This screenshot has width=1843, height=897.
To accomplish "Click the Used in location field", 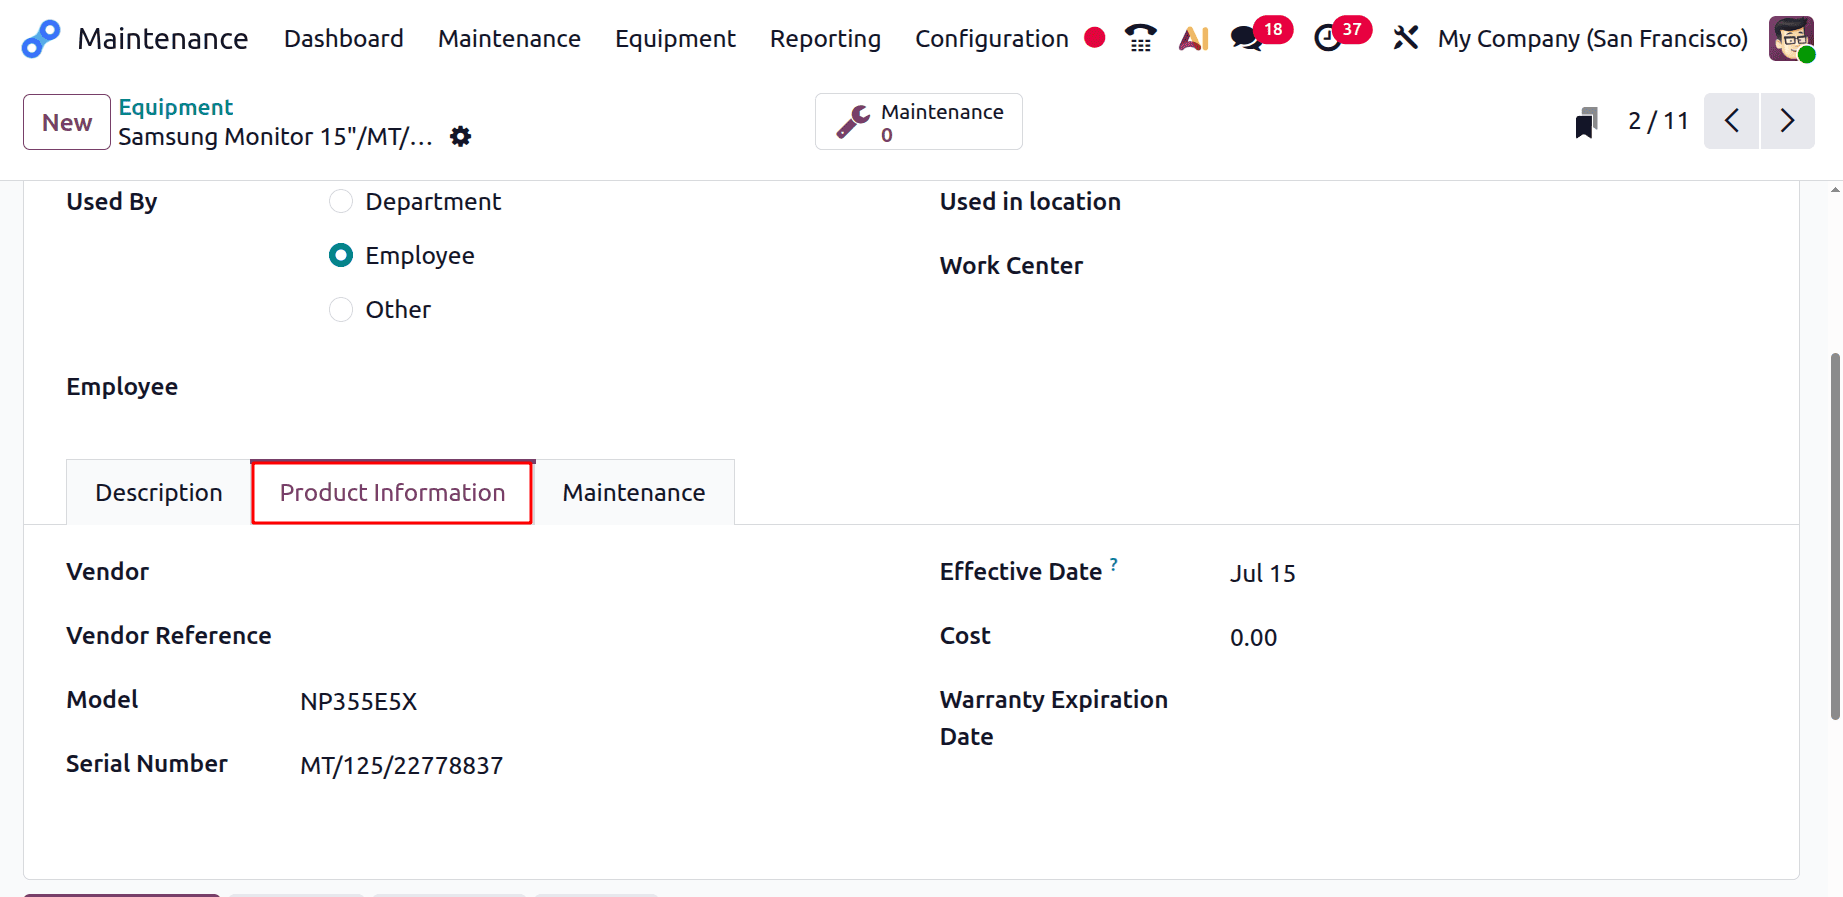I will 1495,202.
